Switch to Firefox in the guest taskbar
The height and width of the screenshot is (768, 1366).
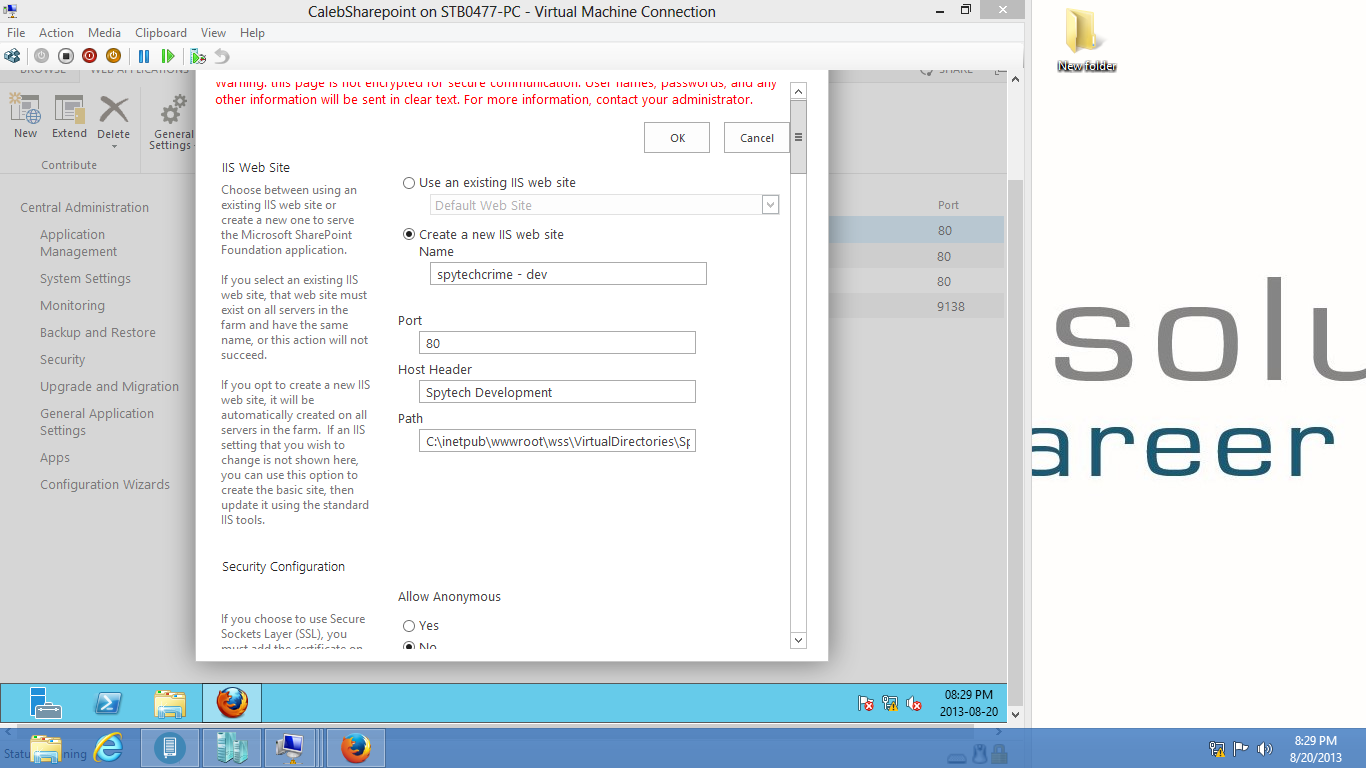[x=232, y=703]
